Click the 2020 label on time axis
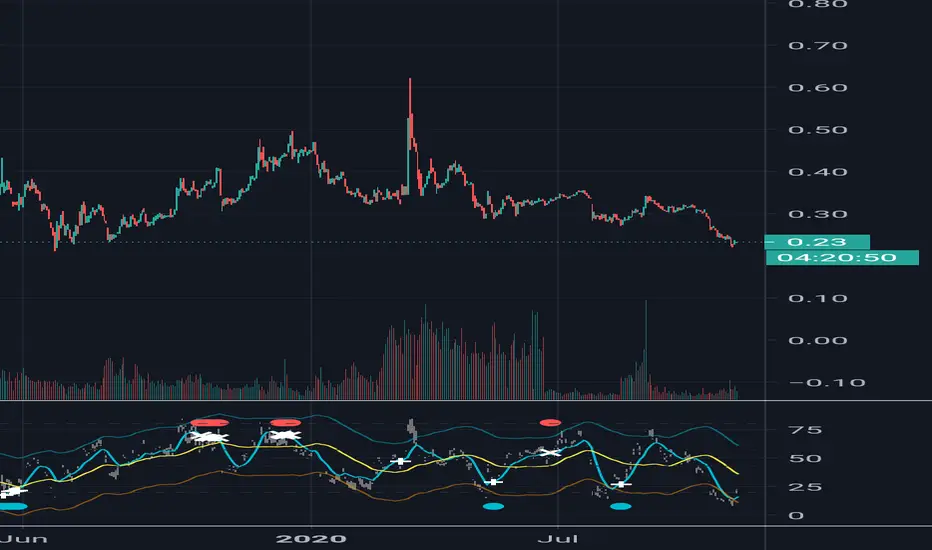Image resolution: width=932 pixels, height=550 pixels. (311, 539)
